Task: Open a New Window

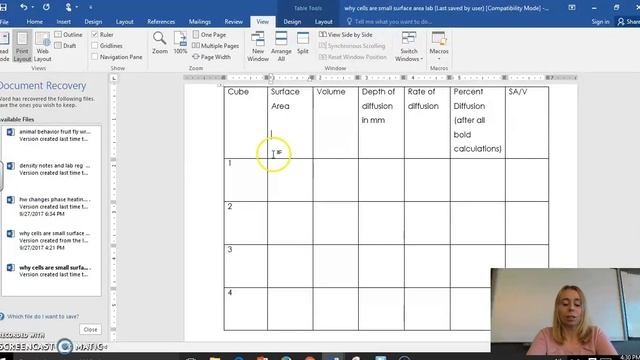Action: 258,46
